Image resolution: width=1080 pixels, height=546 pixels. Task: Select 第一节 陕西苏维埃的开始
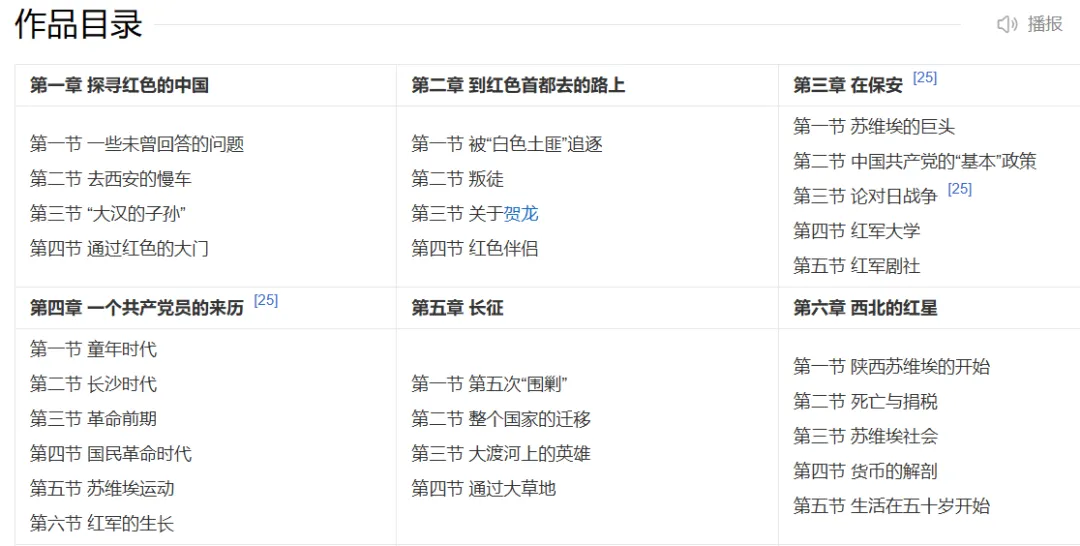tap(891, 366)
